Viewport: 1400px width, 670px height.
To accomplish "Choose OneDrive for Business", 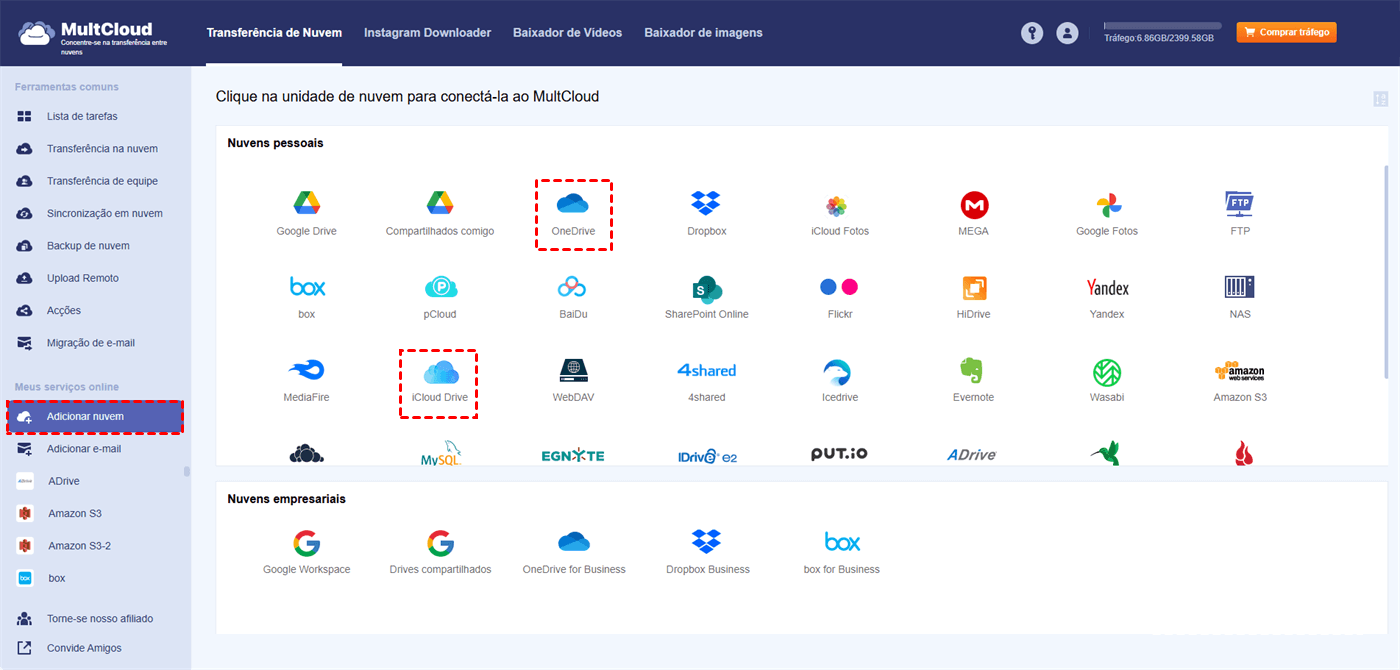I will 573,552.
